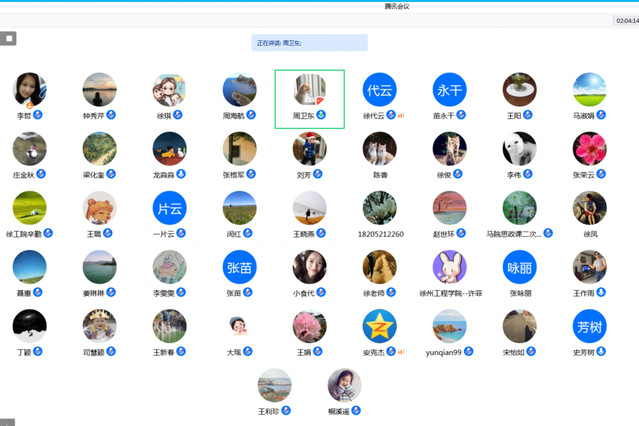Click the microphone icon beside 周卫东

click(322, 115)
